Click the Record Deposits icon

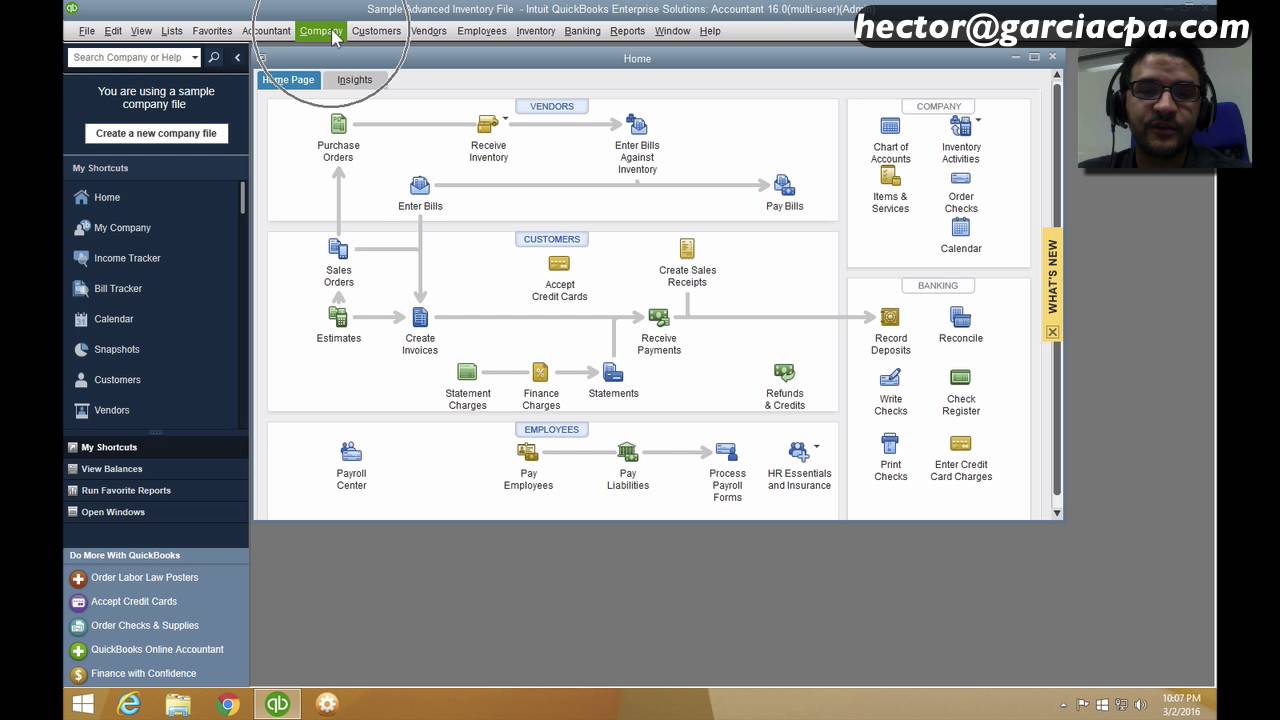click(890, 317)
